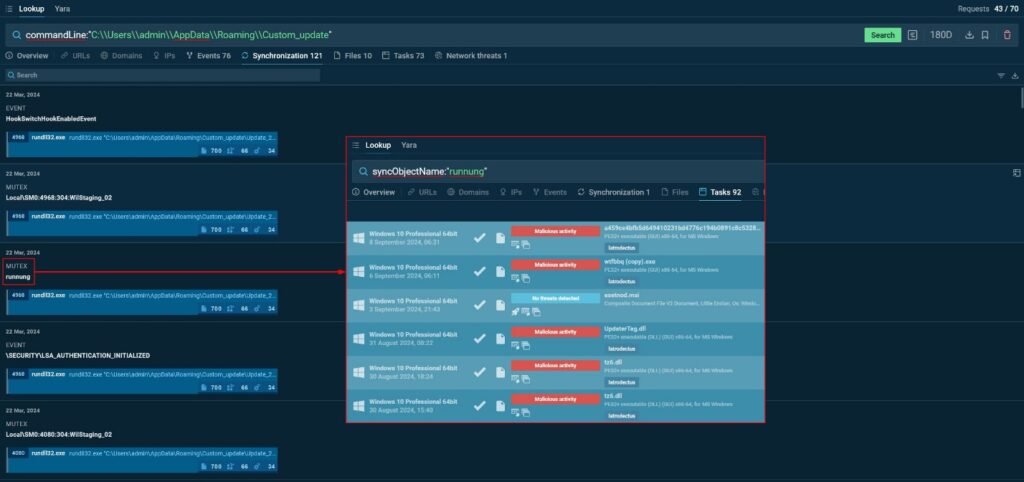Select the Events 76 tab
This screenshot has width=1024, height=482.
coord(208,56)
